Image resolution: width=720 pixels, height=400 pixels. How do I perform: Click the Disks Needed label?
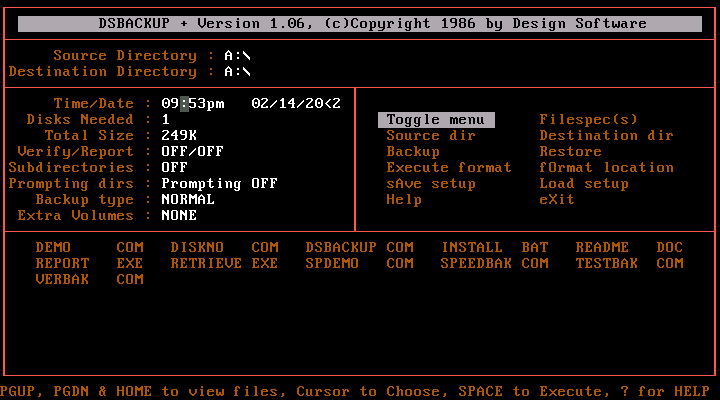(80, 120)
